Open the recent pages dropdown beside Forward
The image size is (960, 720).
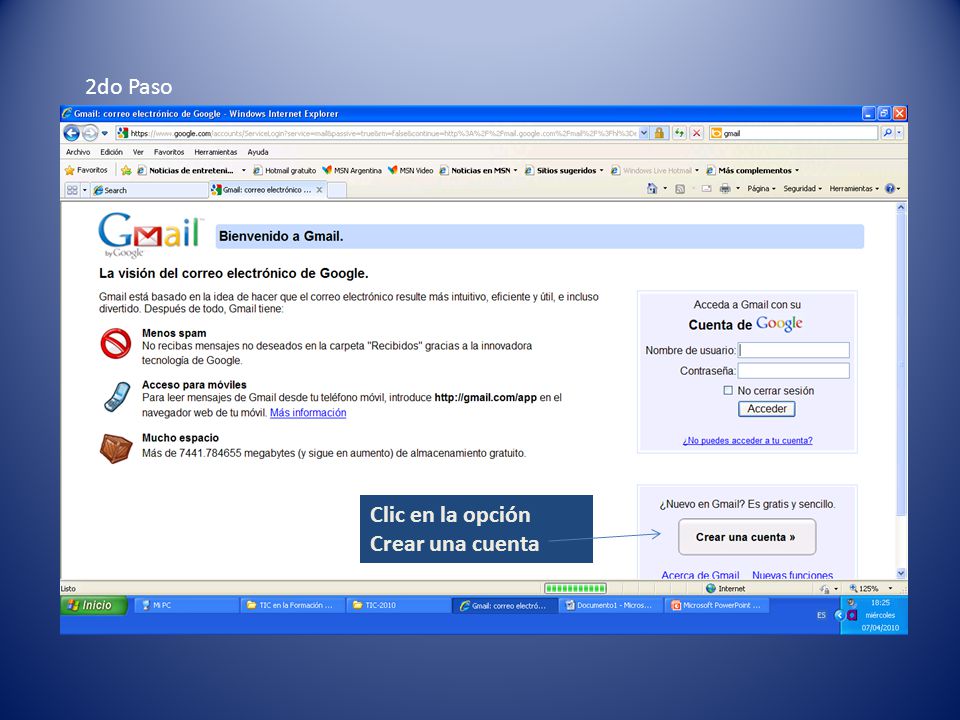click(105, 133)
